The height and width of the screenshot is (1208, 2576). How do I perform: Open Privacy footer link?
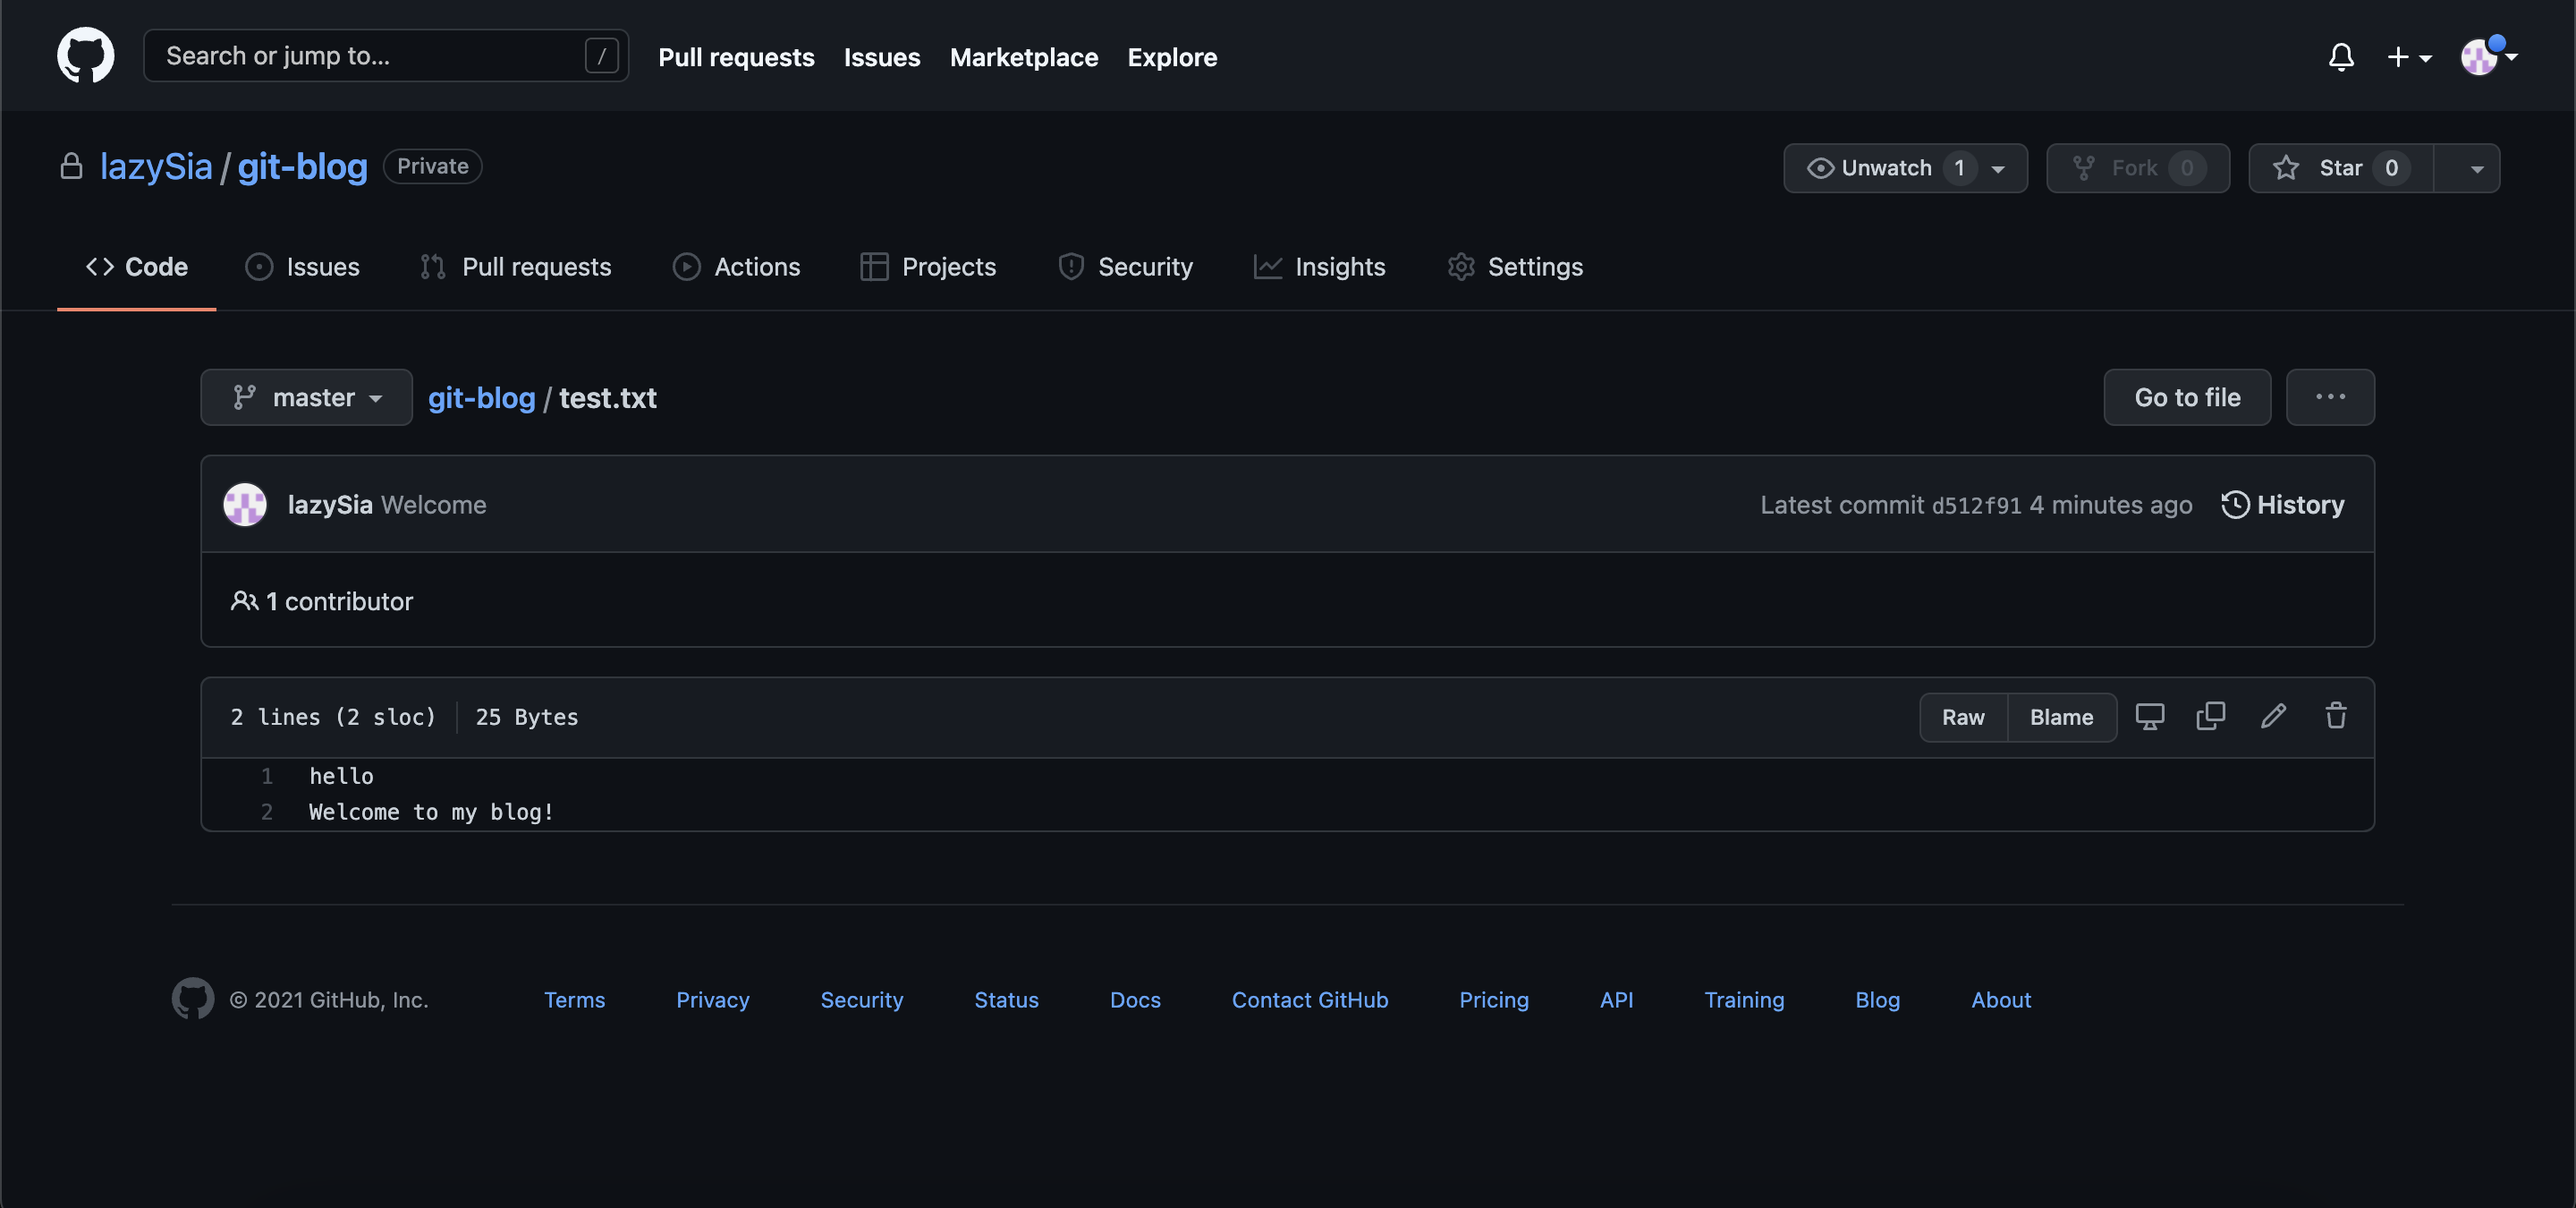click(x=712, y=1000)
